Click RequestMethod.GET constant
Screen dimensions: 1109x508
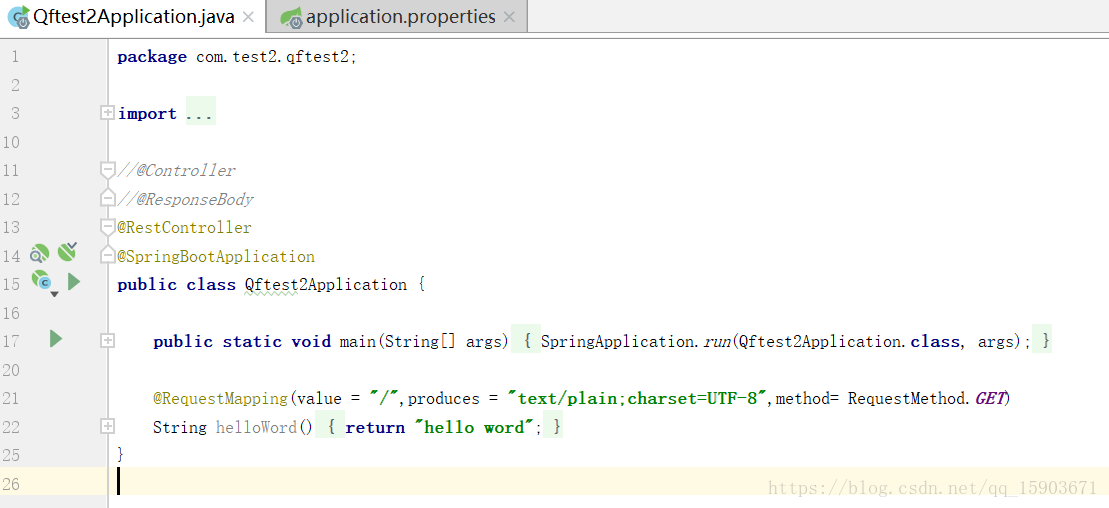pos(927,398)
